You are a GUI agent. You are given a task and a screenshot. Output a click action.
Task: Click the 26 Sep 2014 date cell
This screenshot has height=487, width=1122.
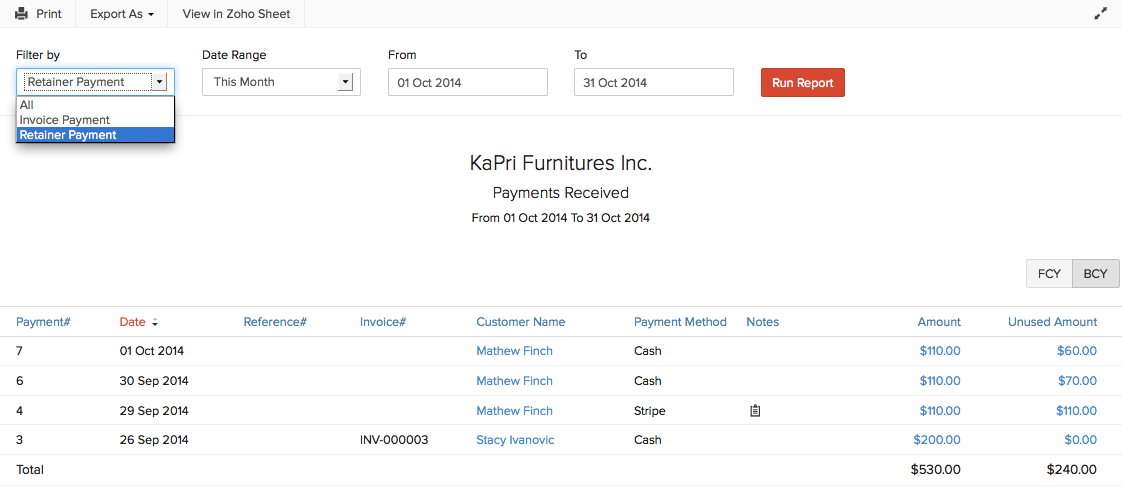click(x=154, y=440)
